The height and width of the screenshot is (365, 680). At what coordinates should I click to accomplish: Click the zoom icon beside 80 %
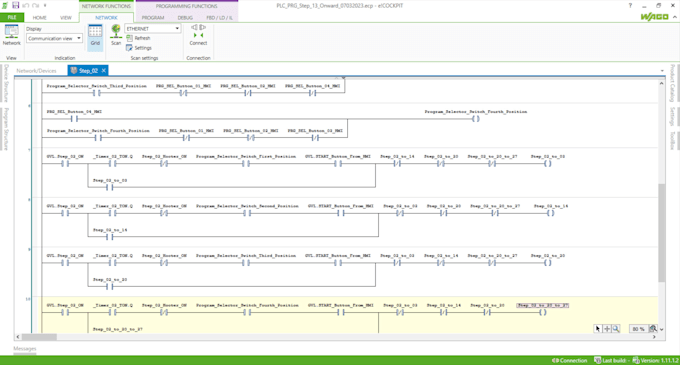(x=653, y=329)
